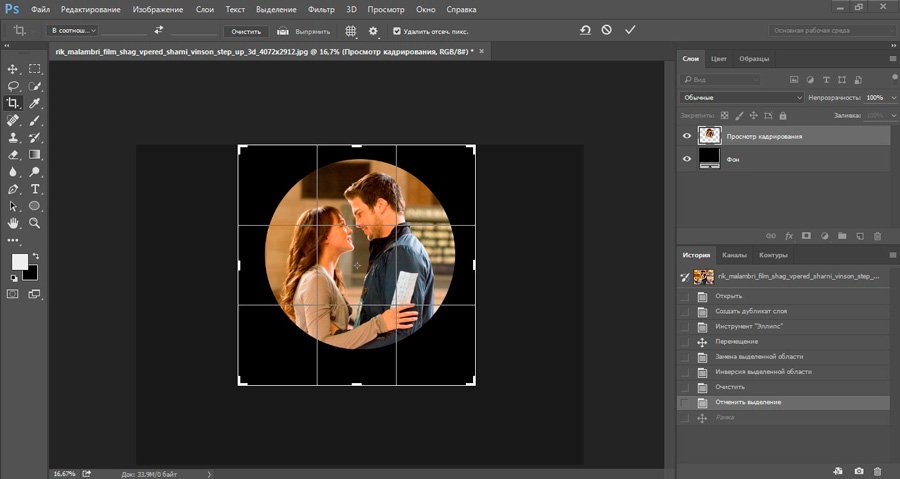900x479 pixels.
Task: Open additional crop settings gear
Action: [373, 31]
